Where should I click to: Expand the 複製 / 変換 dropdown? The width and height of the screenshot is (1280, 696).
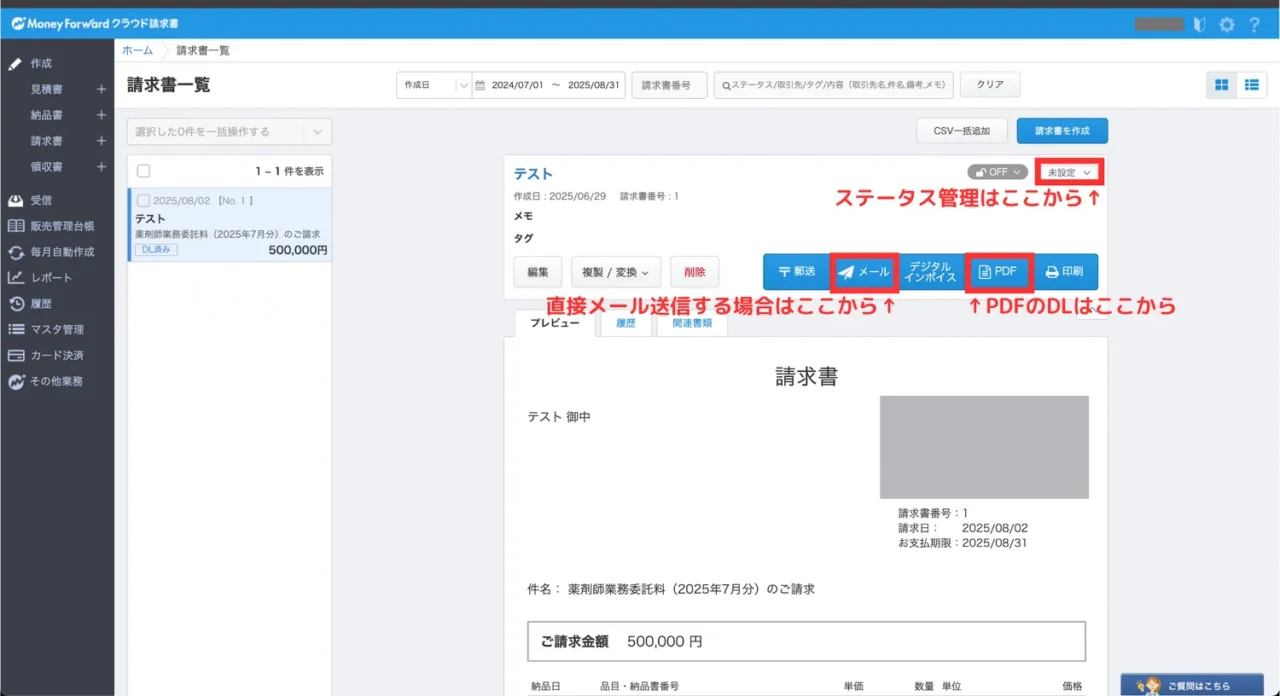(615, 272)
